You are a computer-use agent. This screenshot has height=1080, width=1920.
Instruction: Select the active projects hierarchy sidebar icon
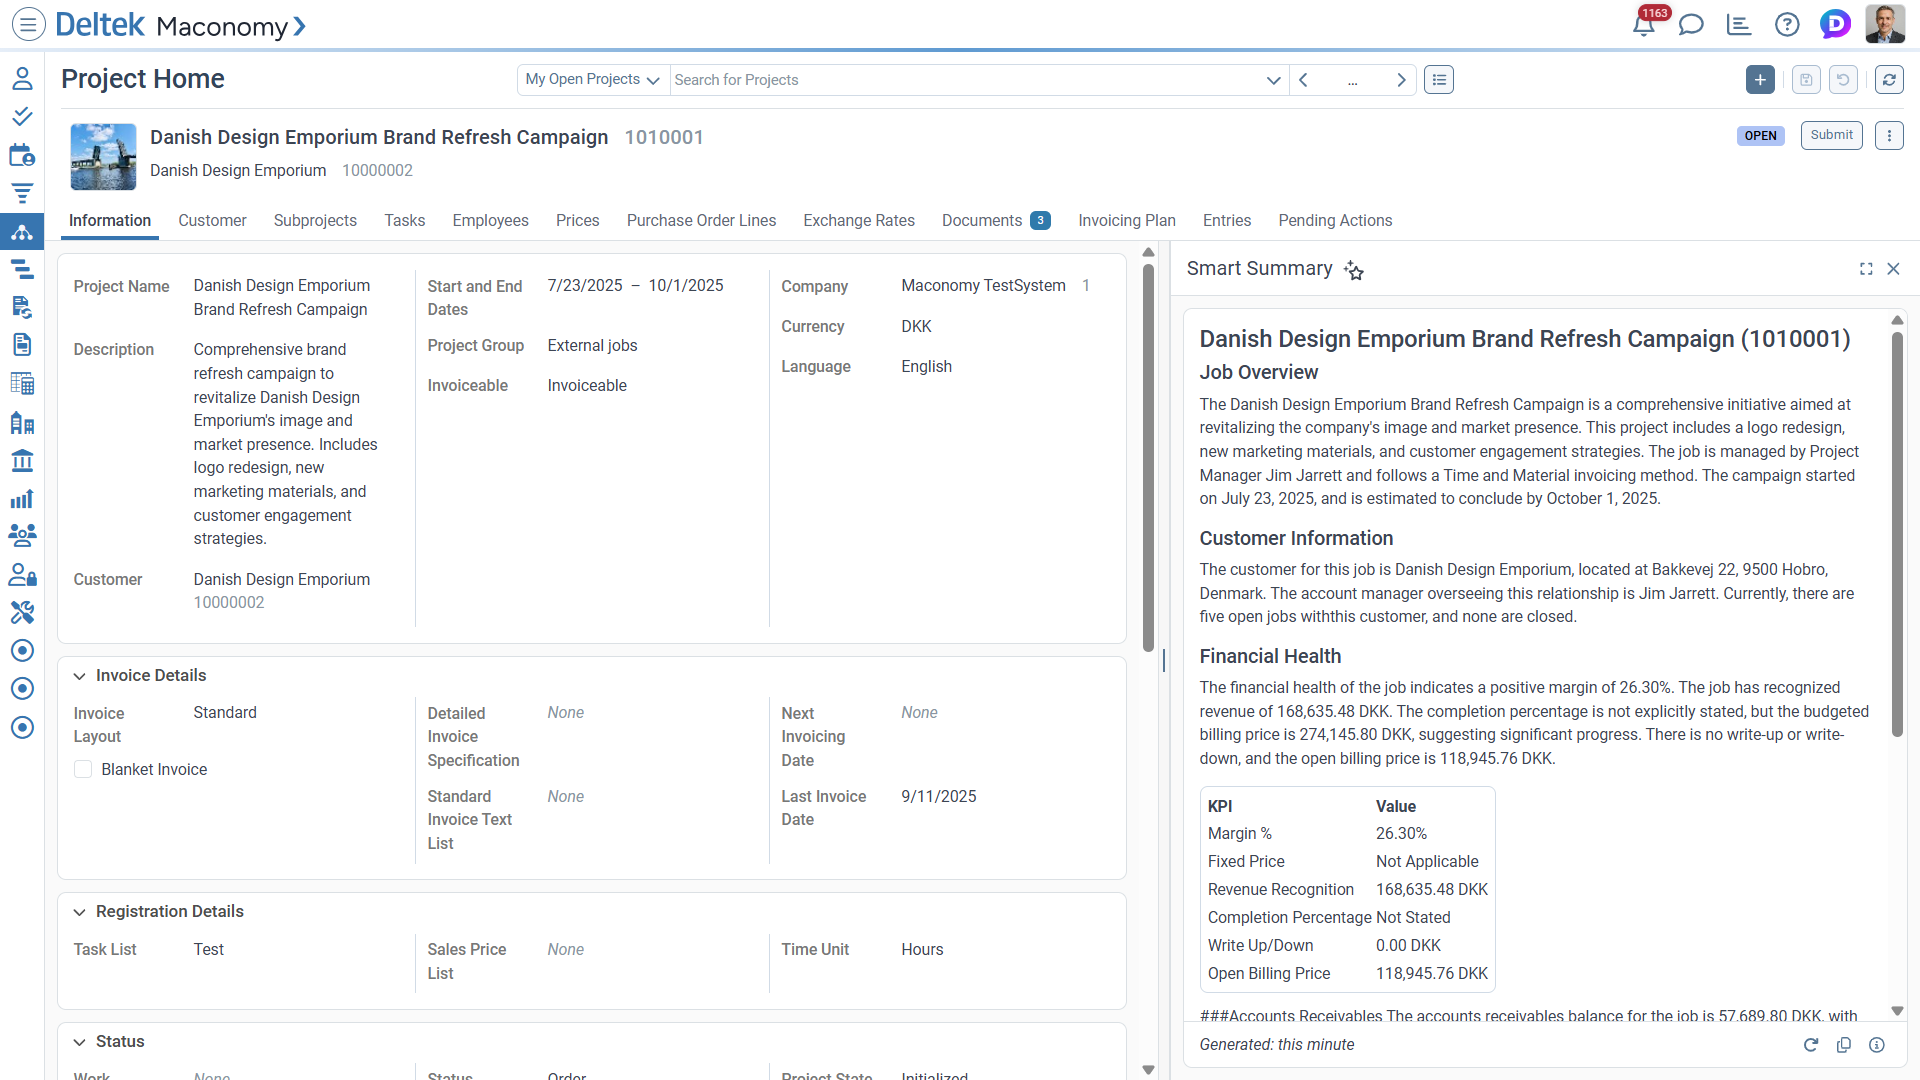click(x=22, y=232)
